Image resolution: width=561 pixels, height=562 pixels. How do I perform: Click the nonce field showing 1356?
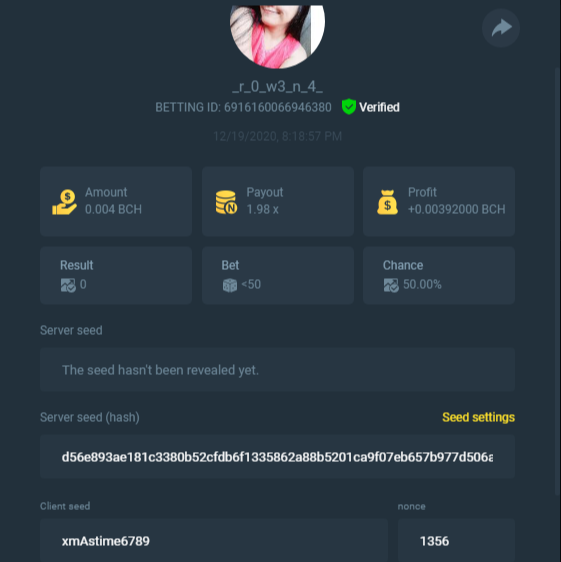(x=456, y=540)
